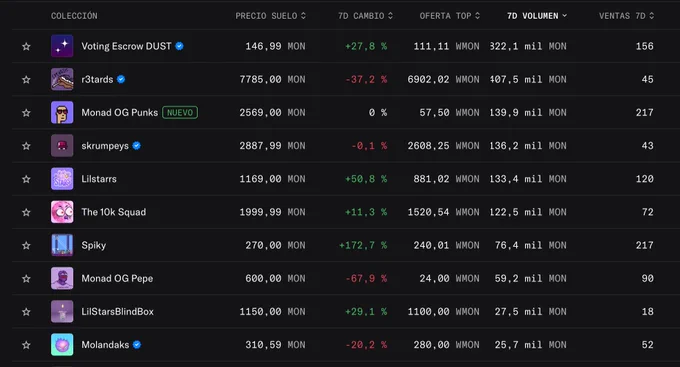Open the Voting Escrow DUST collection link

point(126,46)
